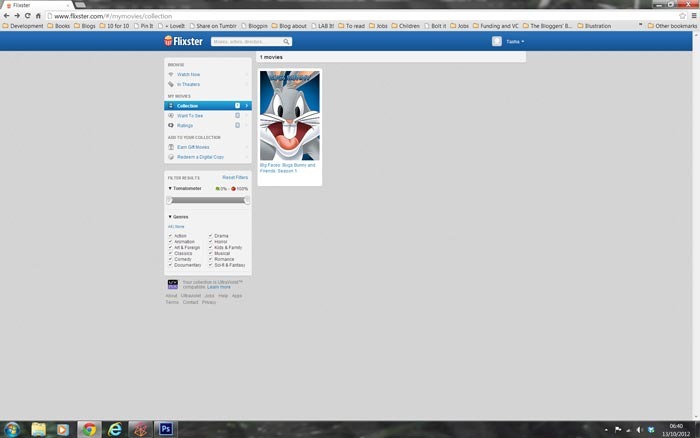Screen dimensions: 700x438
Task: Open the Tasha user dropdown
Action: 515,42
